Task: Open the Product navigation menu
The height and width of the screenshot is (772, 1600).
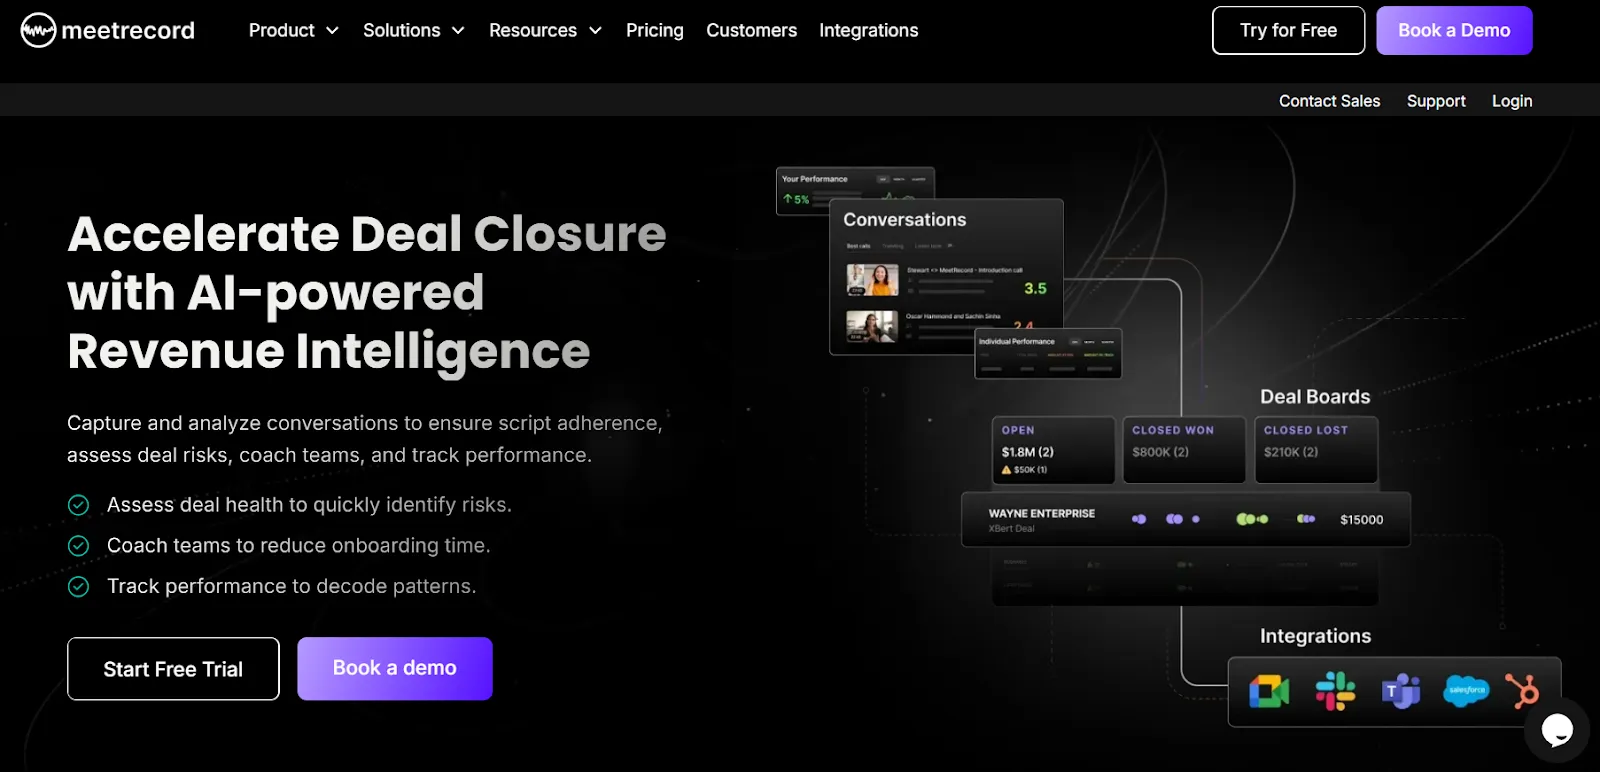Action: (293, 31)
